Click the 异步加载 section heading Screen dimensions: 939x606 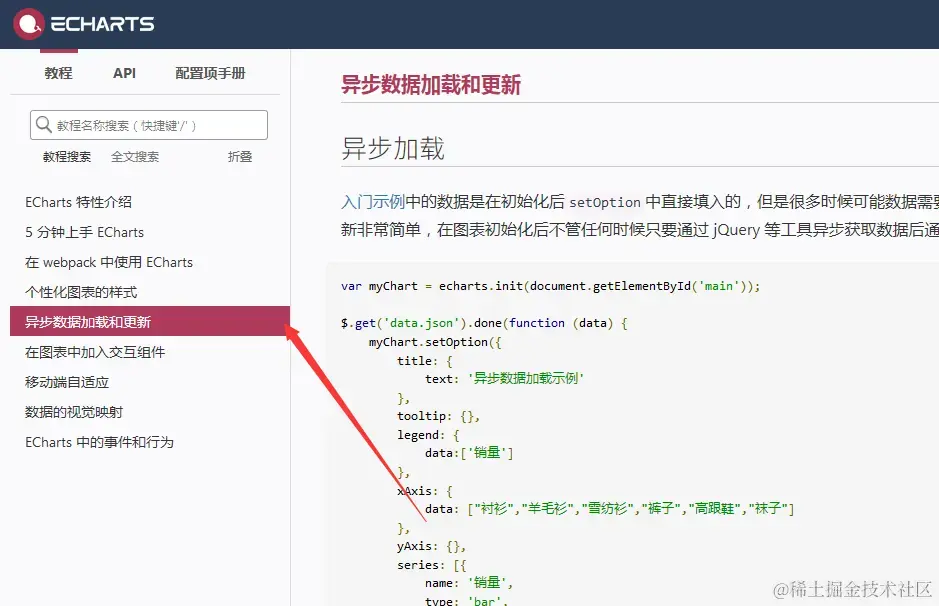click(393, 148)
